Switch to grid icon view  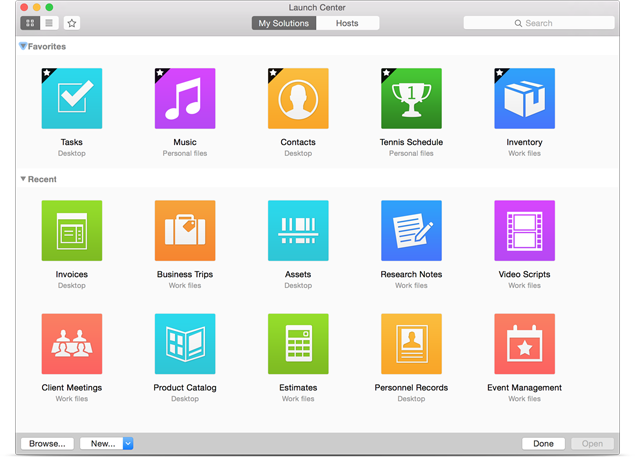pos(30,23)
